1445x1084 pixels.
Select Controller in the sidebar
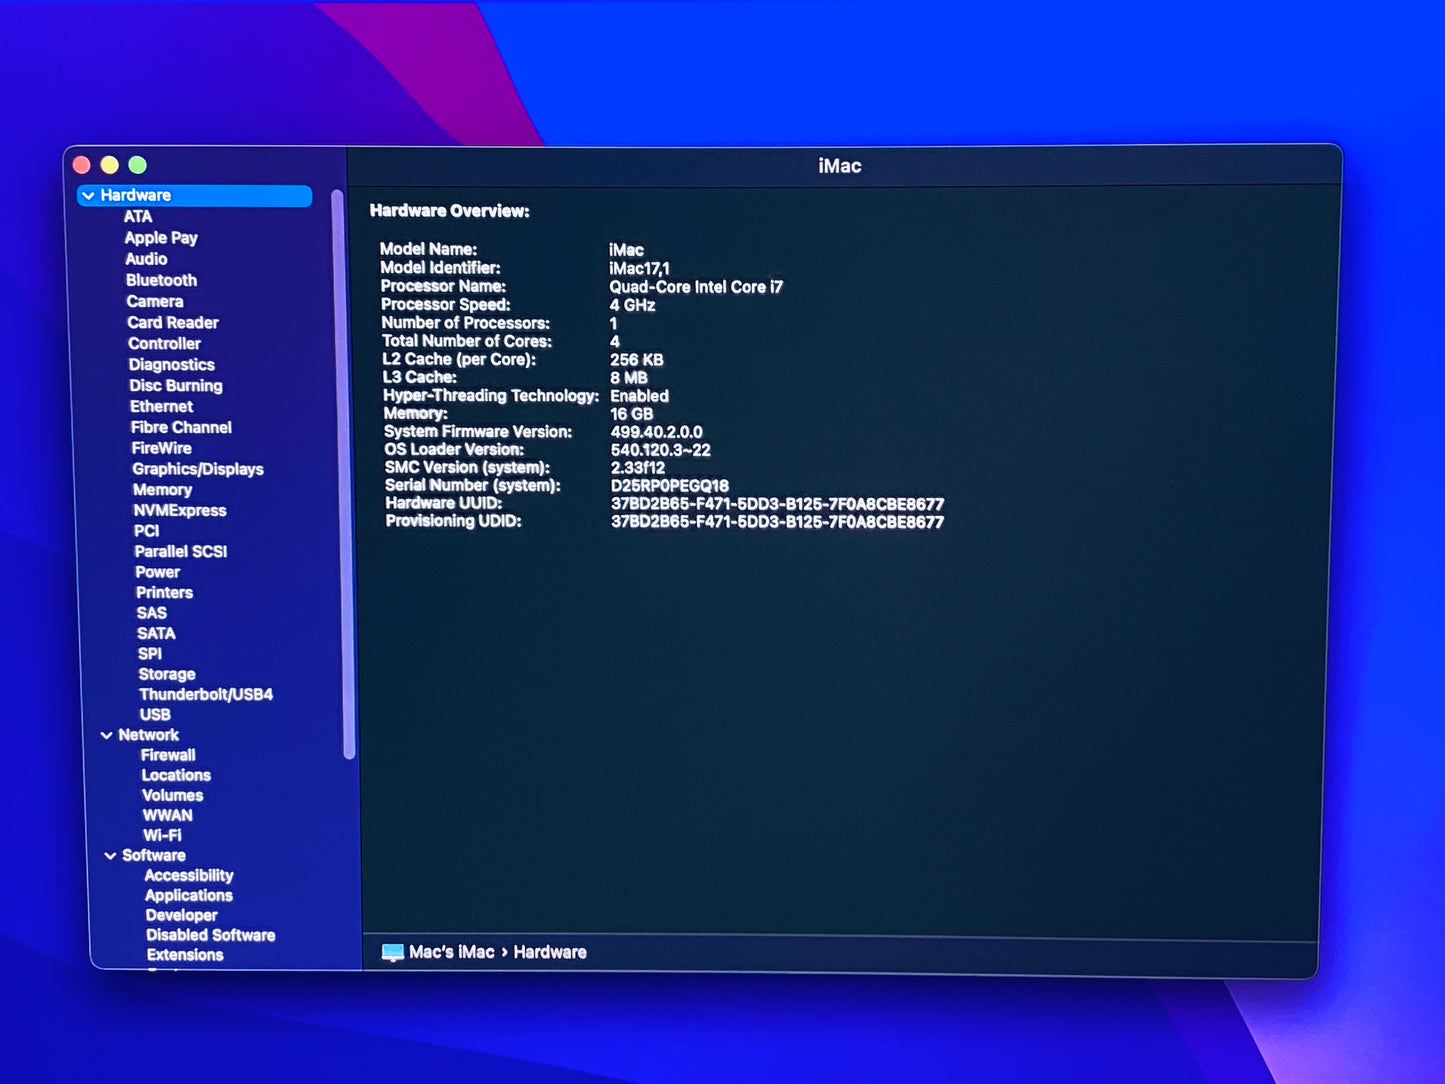click(164, 343)
